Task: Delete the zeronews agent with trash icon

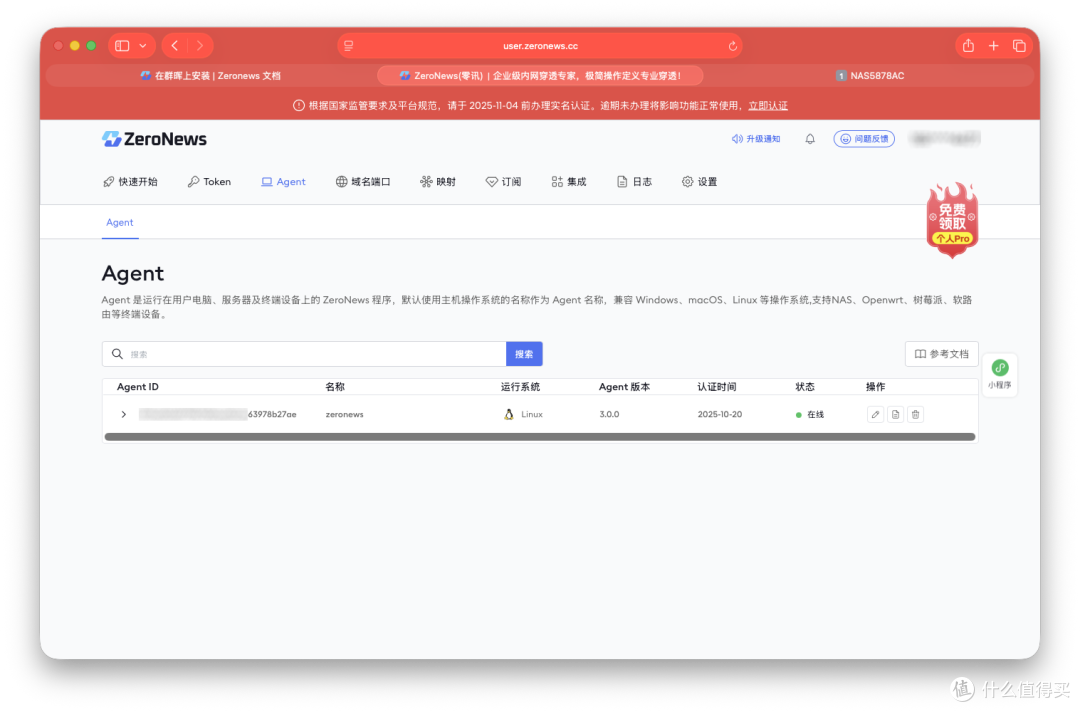Action: pyautogui.click(x=915, y=415)
